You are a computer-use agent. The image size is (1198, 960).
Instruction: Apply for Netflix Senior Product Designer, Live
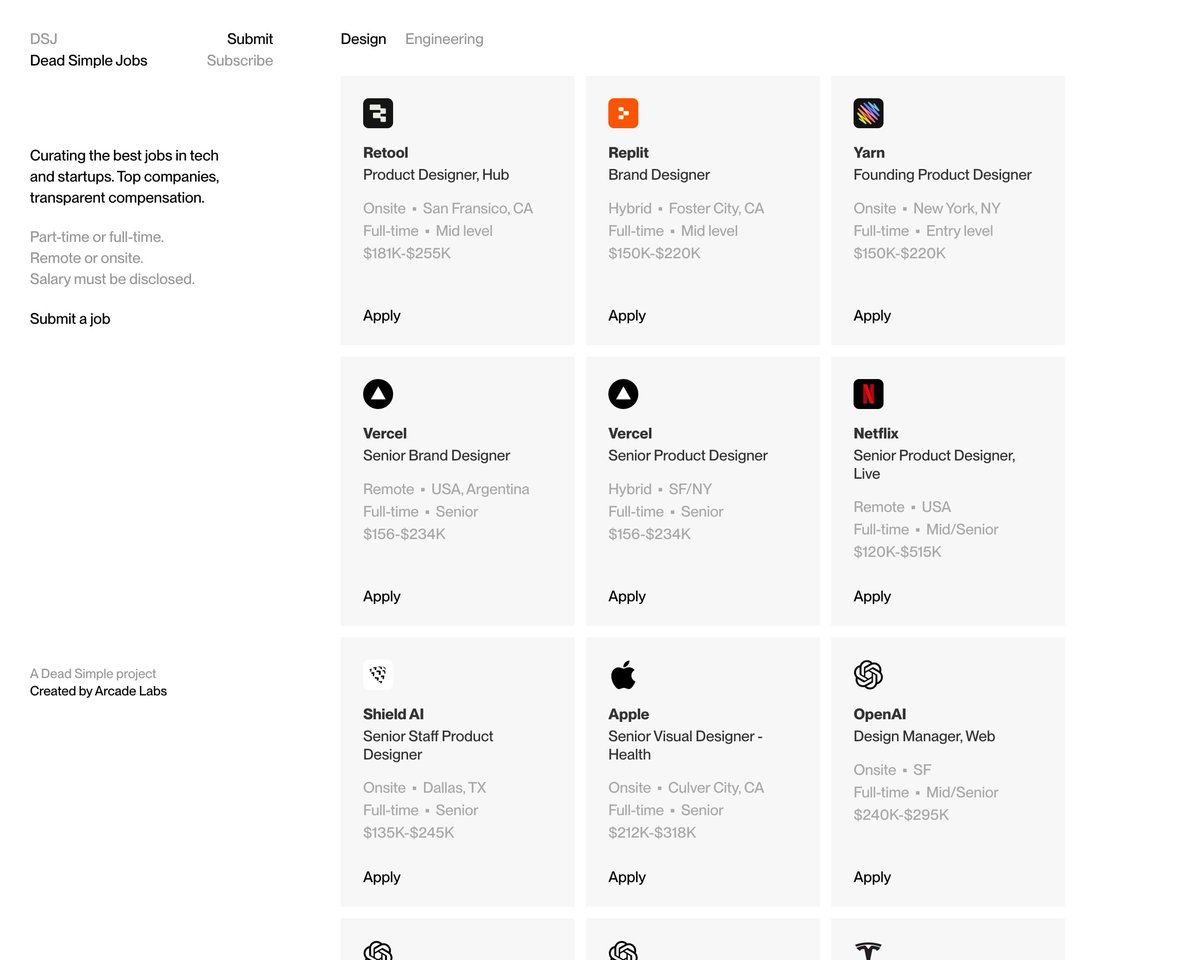[x=871, y=596]
